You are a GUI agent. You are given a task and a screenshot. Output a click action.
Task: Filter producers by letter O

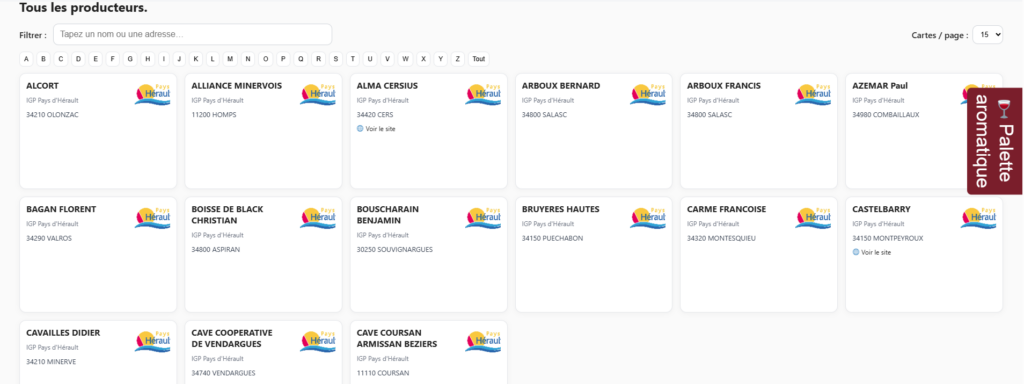pyautogui.click(x=265, y=59)
